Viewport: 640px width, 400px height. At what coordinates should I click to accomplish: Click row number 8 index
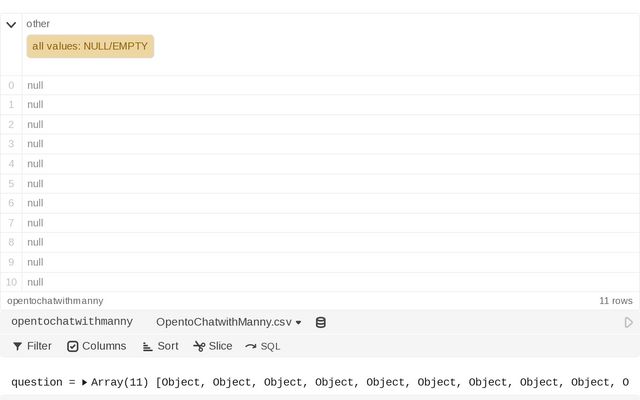11,242
